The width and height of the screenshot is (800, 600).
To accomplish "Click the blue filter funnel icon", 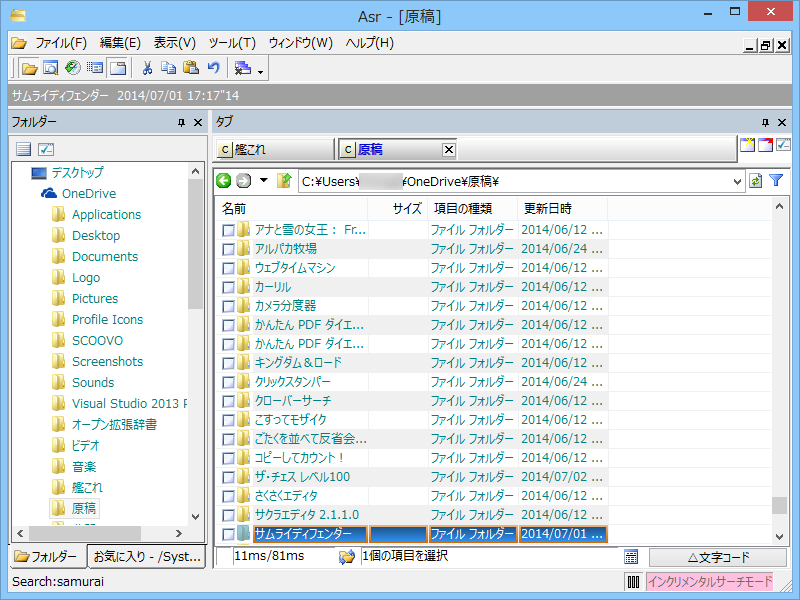I will (776, 180).
